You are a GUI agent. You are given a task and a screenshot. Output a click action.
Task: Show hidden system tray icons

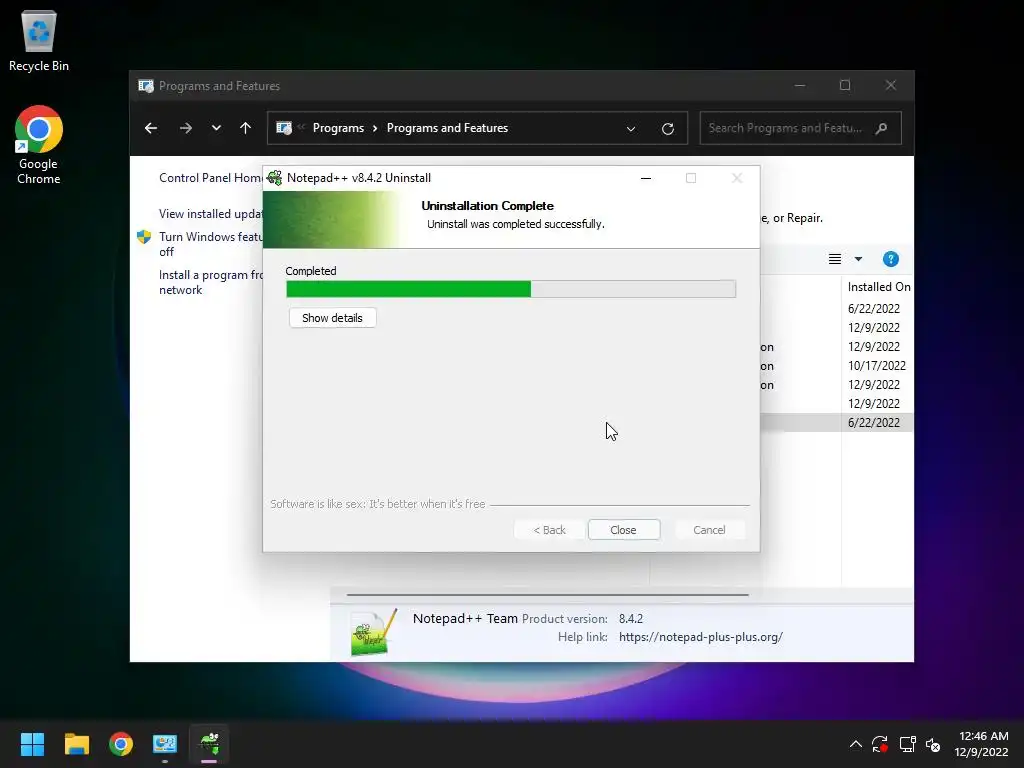point(856,744)
